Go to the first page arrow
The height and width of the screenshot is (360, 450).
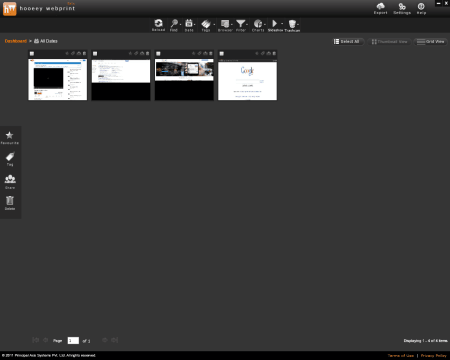35,340
